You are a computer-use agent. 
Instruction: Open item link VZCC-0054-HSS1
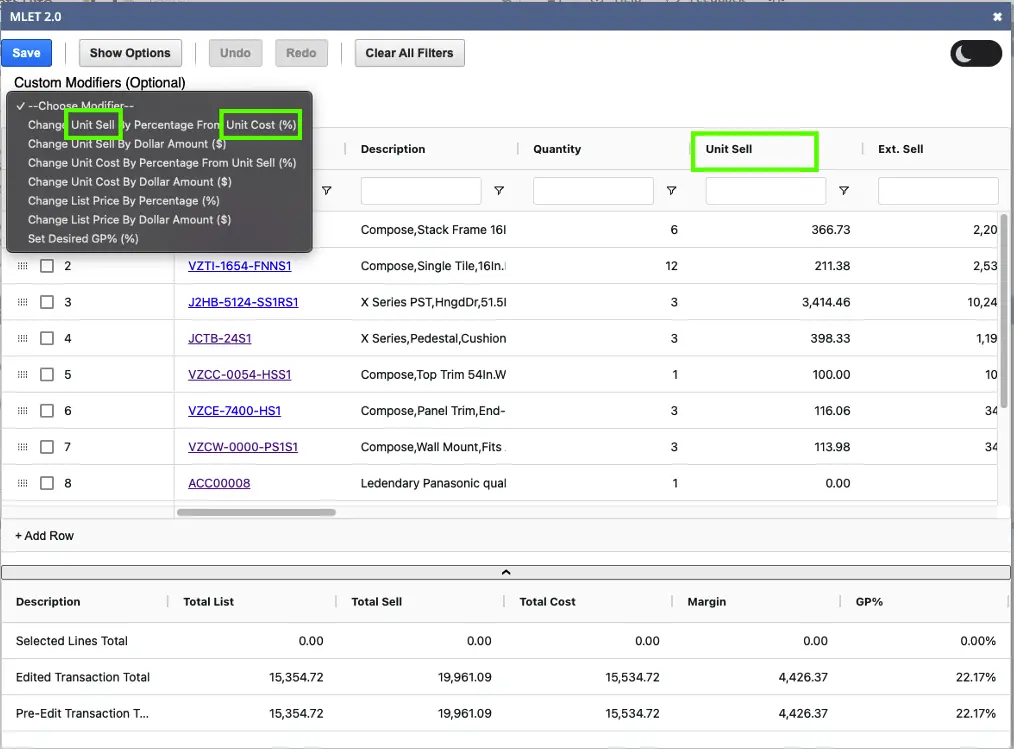tap(240, 374)
